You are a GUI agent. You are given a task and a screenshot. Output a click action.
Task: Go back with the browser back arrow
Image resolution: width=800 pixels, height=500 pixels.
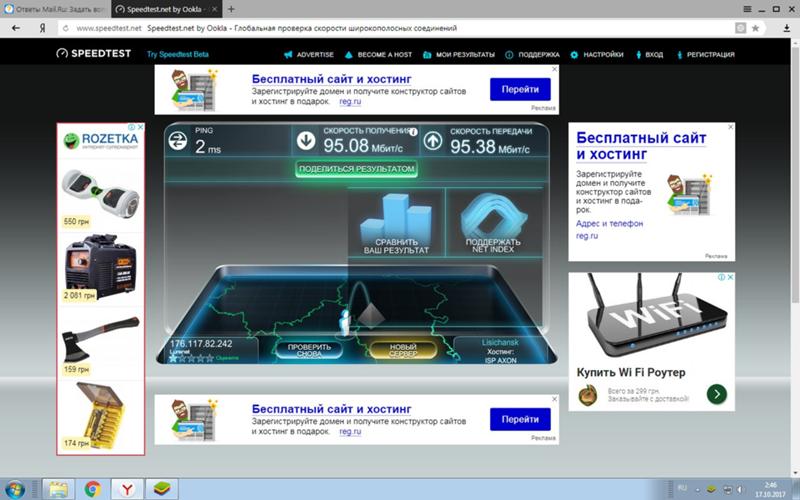tap(16, 28)
